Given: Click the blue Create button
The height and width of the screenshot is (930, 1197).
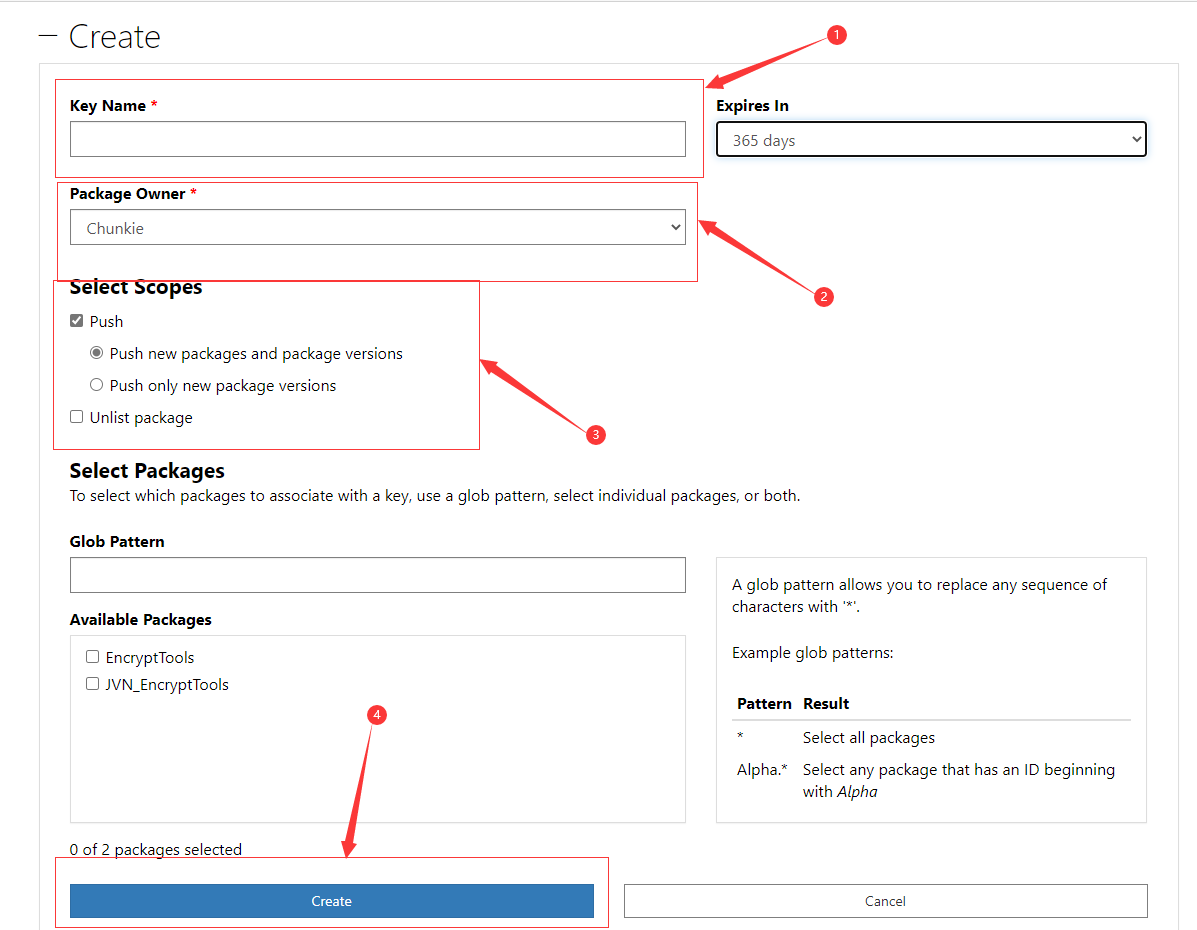Looking at the screenshot, I should pyautogui.click(x=331, y=901).
